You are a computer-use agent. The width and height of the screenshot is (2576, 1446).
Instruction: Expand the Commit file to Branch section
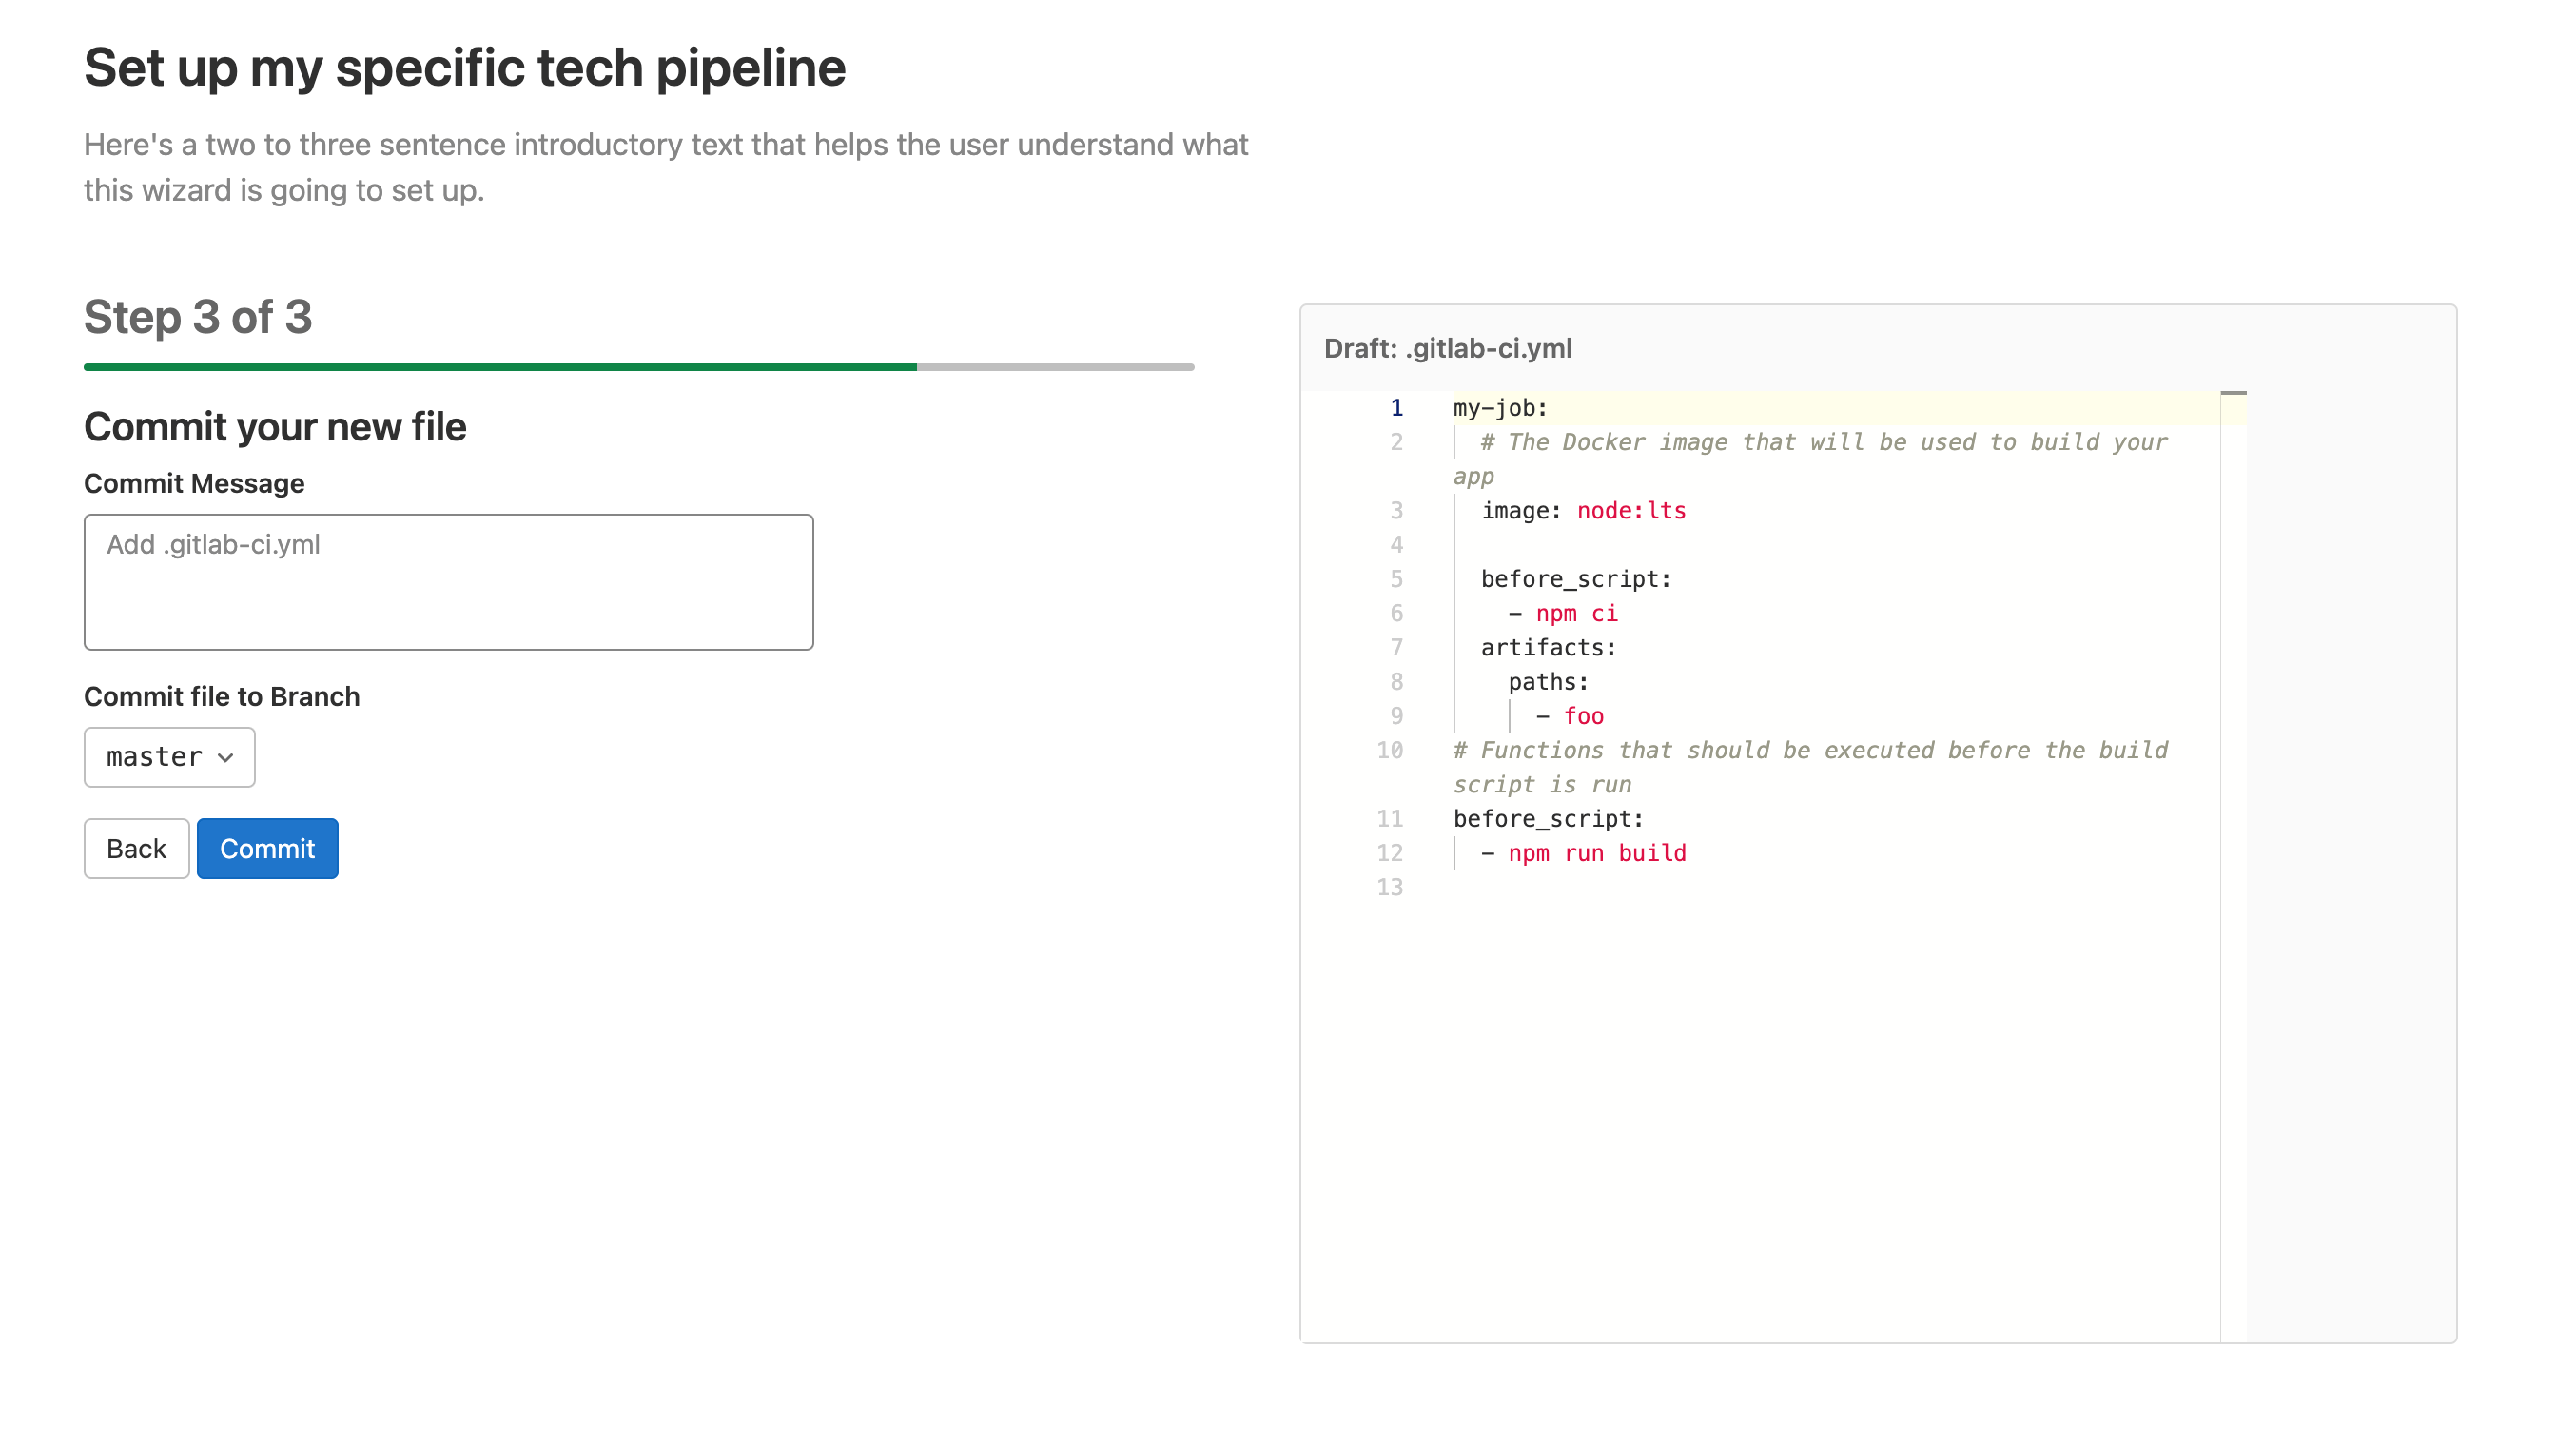170,755
